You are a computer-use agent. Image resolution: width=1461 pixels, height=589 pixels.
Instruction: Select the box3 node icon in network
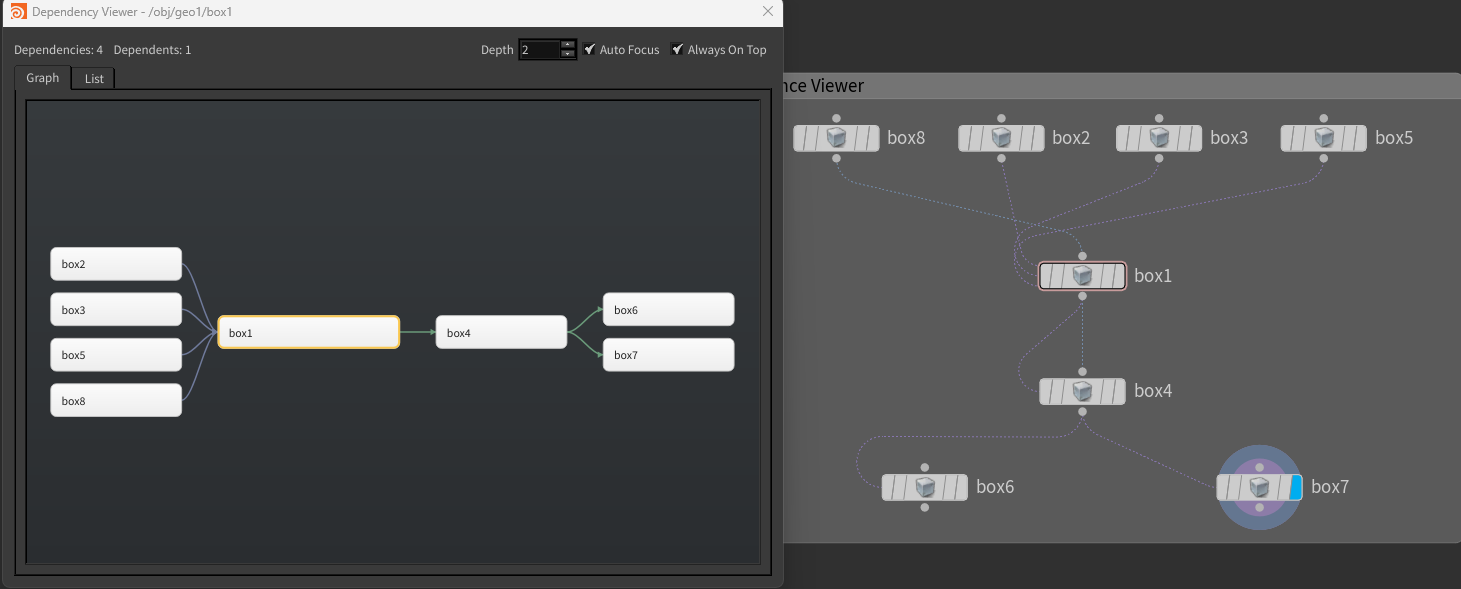pyautogui.click(x=1159, y=138)
